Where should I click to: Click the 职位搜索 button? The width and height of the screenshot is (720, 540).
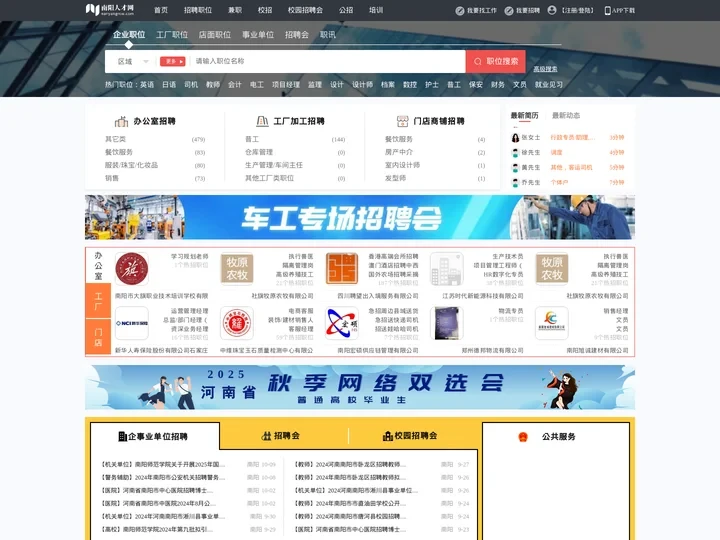click(x=495, y=62)
